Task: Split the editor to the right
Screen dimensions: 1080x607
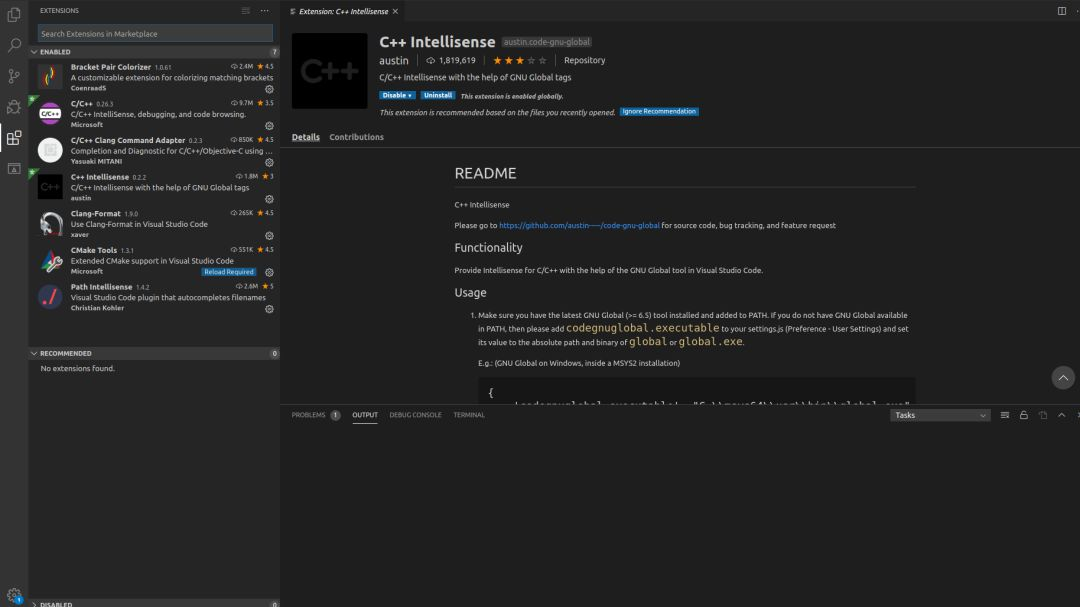Action: 1061,11
